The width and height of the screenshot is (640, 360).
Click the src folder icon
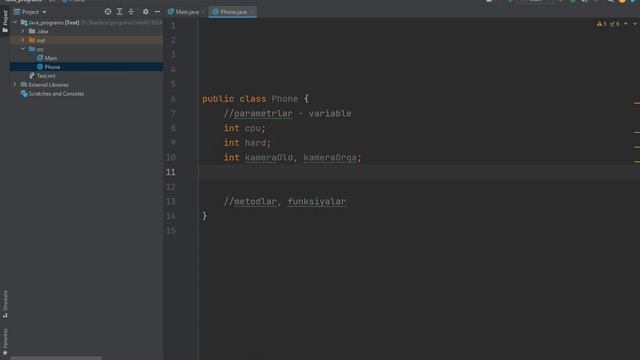[32, 49]
